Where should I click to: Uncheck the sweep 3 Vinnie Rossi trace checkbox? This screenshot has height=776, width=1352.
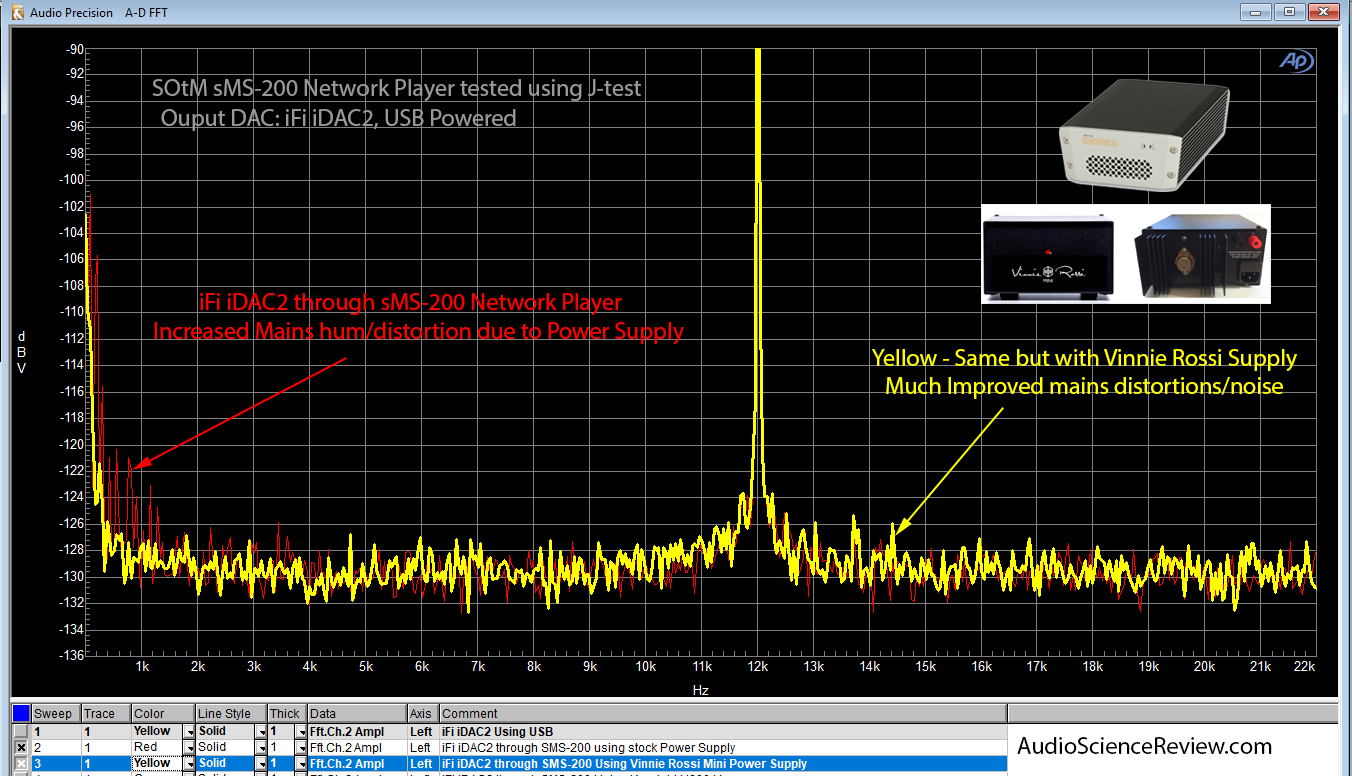(21, 763)
